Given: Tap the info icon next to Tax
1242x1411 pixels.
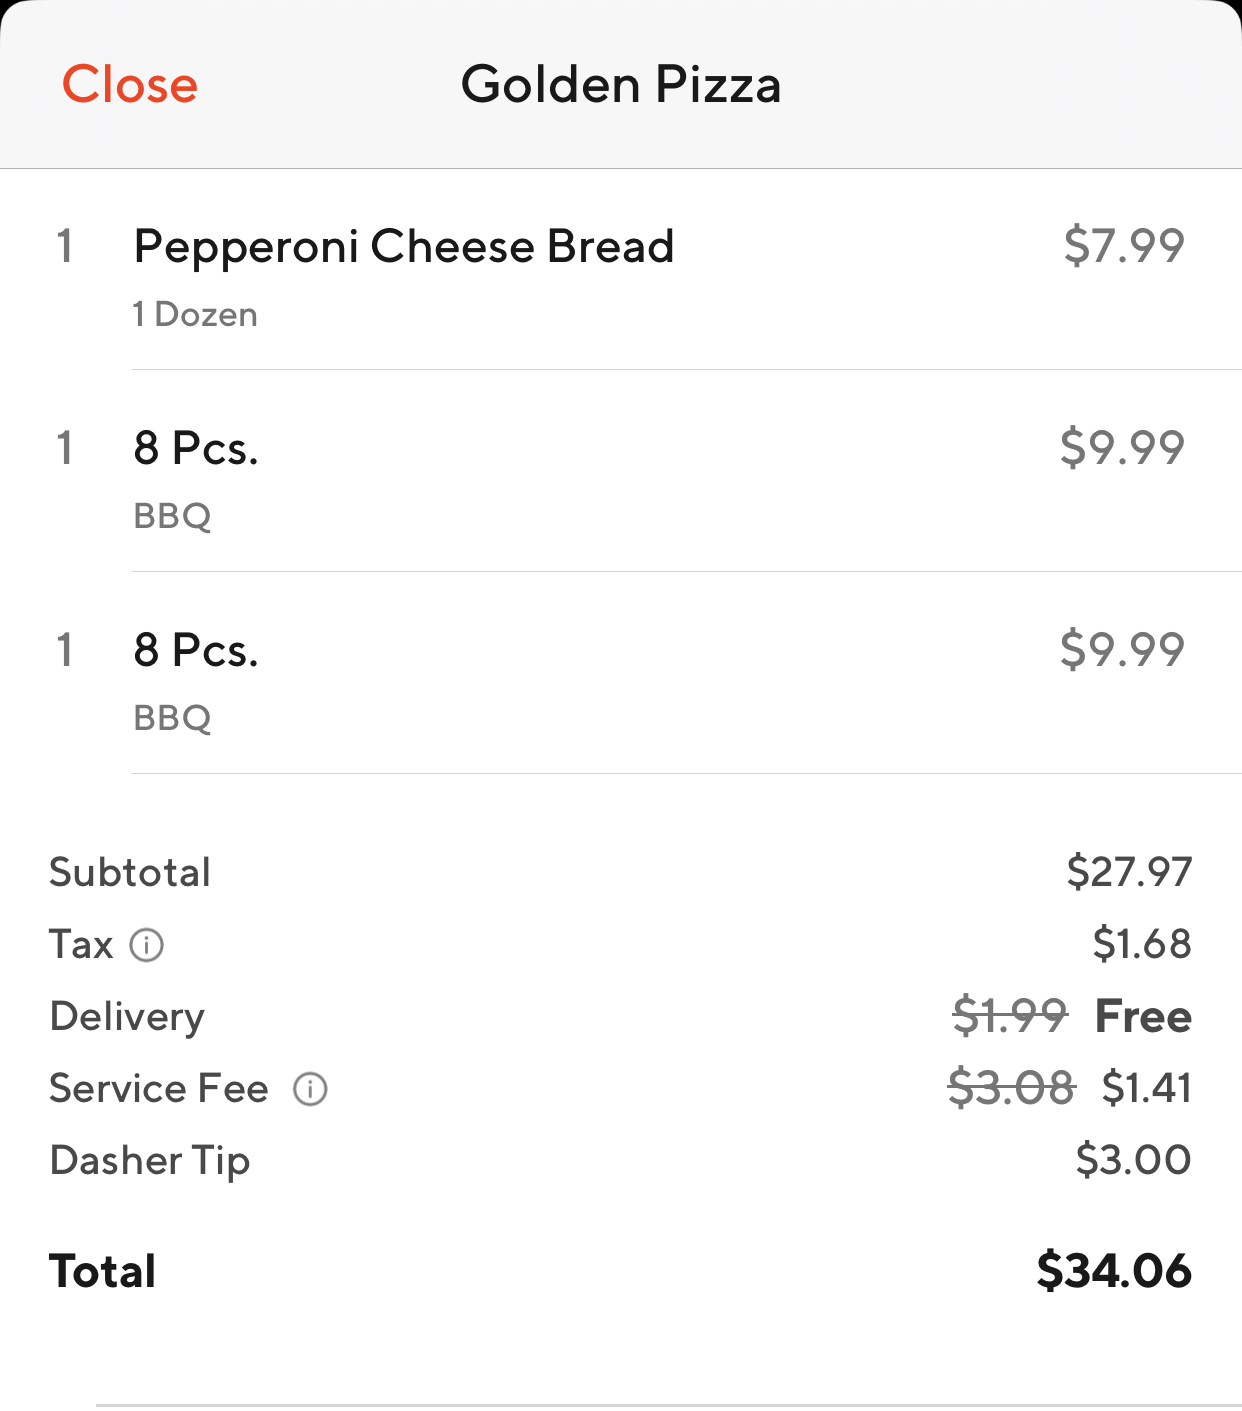Looking at the screenshot, I should click(x=147, y=945).
